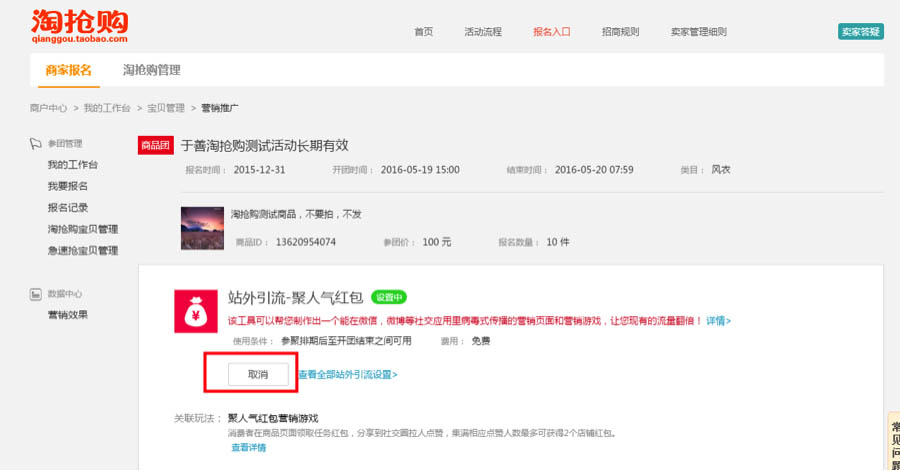Open 营销效果 in the sidebar

(68, 315)
